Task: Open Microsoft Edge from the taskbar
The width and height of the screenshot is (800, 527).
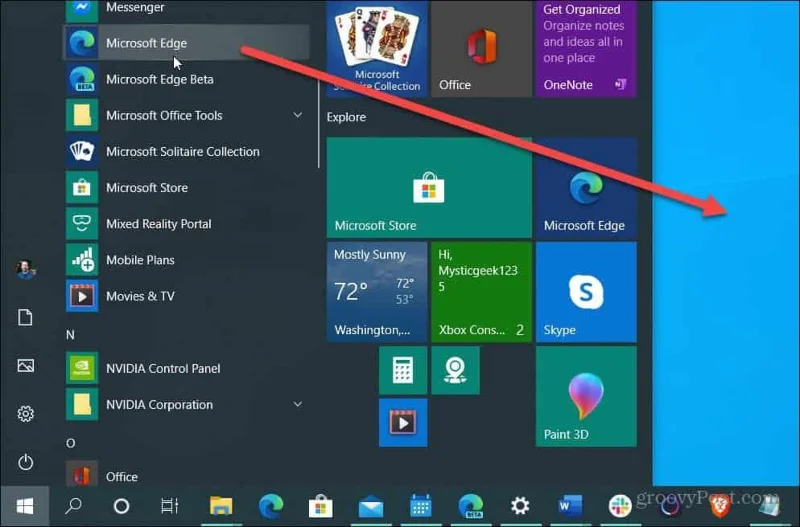Action: (271, 506)
